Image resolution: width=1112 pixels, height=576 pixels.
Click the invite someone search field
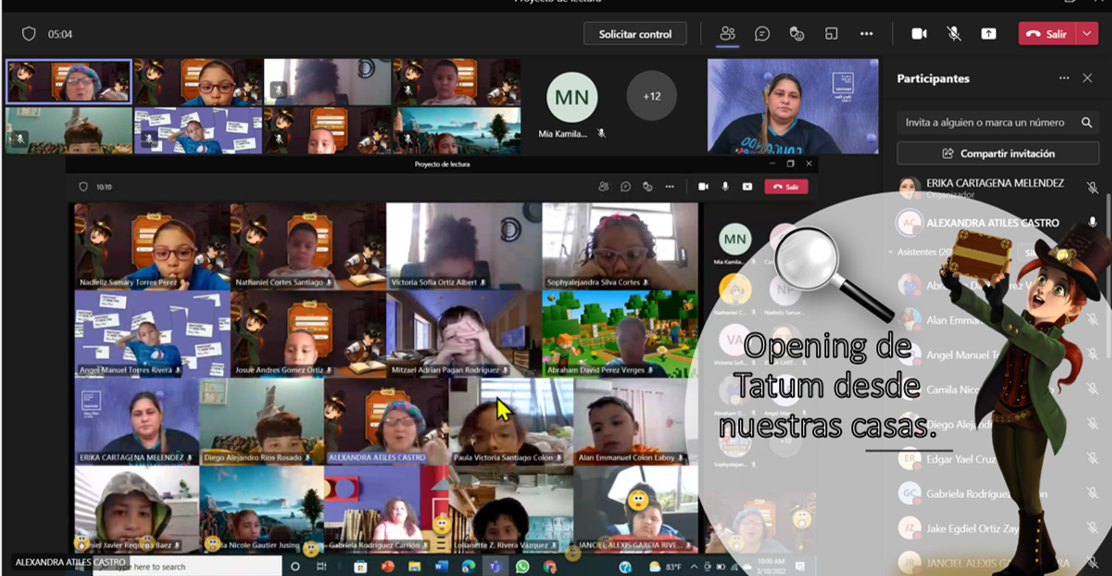tap(998, 122)
